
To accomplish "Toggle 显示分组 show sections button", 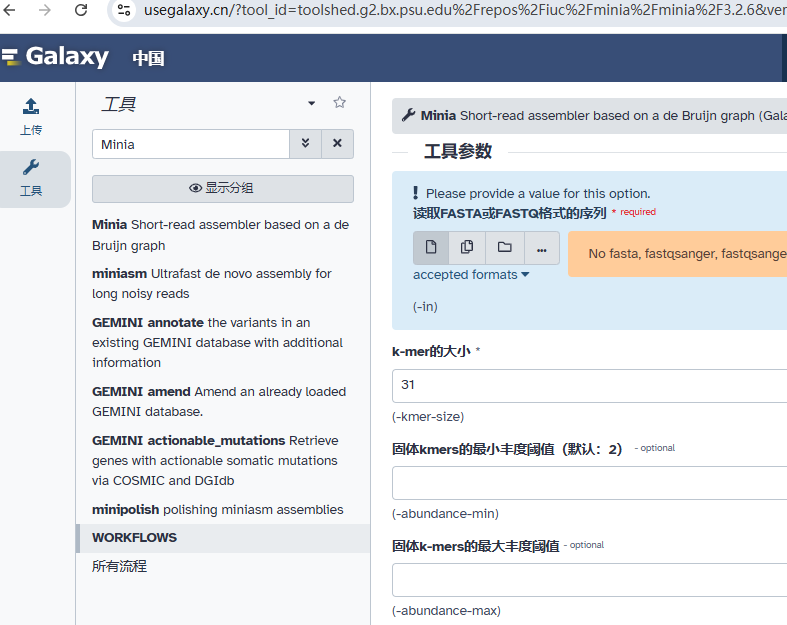I will 223,188.
